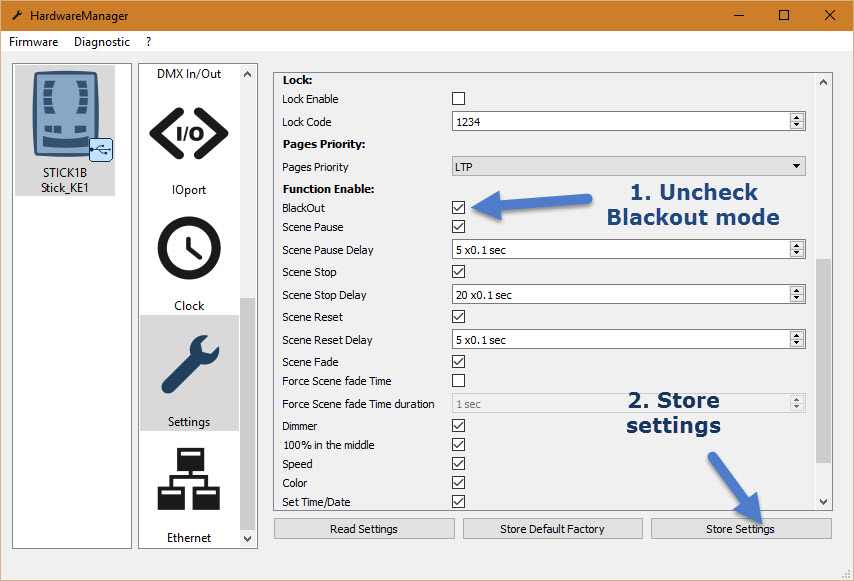Decrease the Scene Stop Delay value
854x581 pixels.
[x=796, y=298]
